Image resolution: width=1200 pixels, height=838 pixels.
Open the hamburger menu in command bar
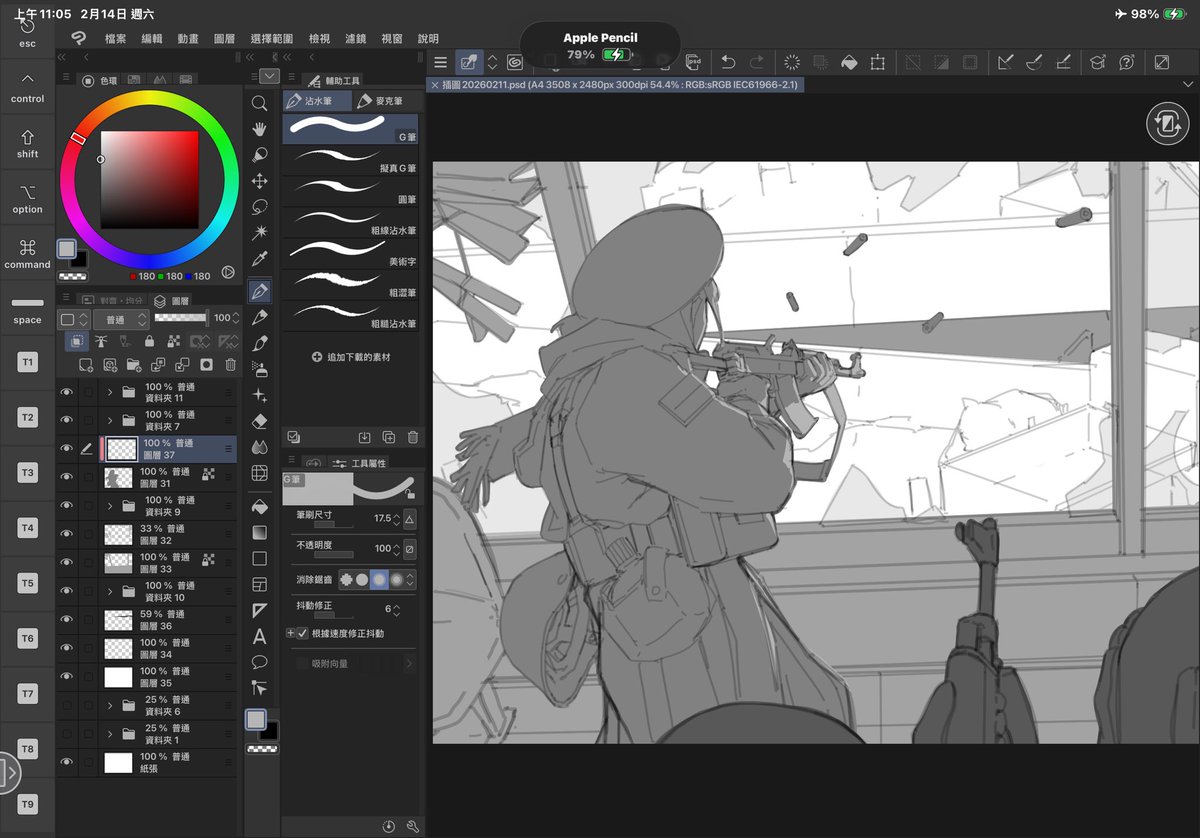(440, 62)
